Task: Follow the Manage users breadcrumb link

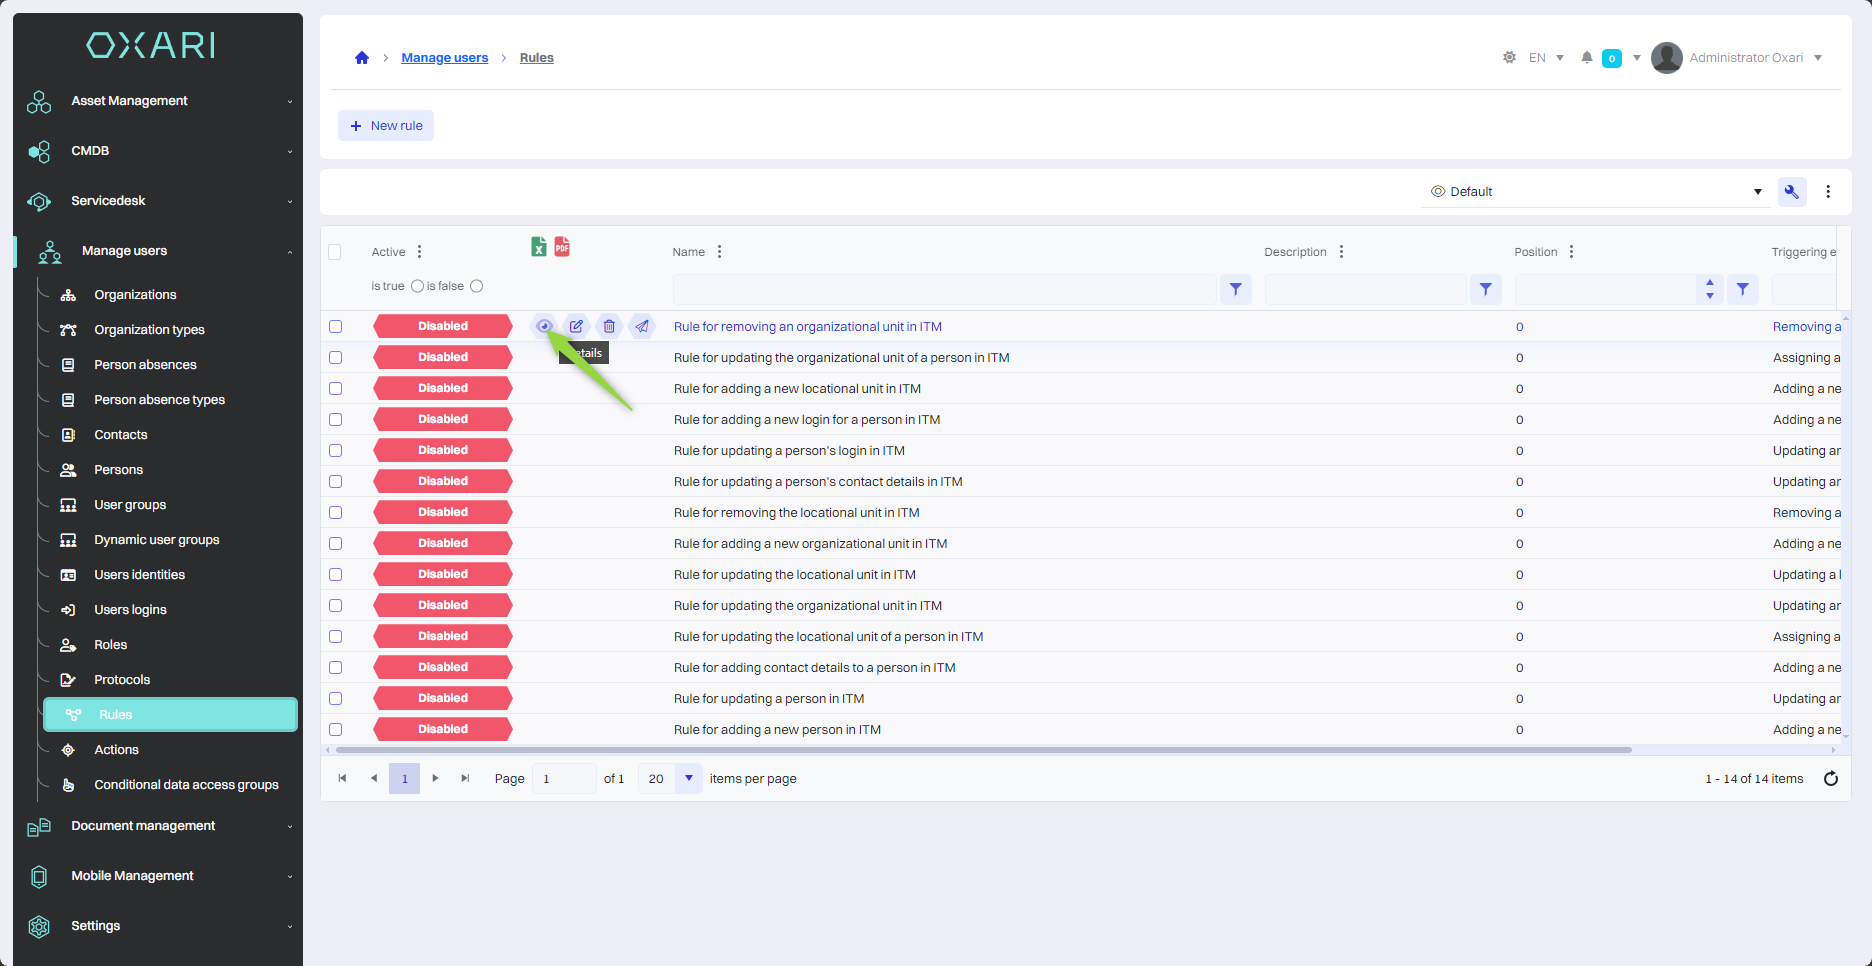Action: click(x=444, y=58)
